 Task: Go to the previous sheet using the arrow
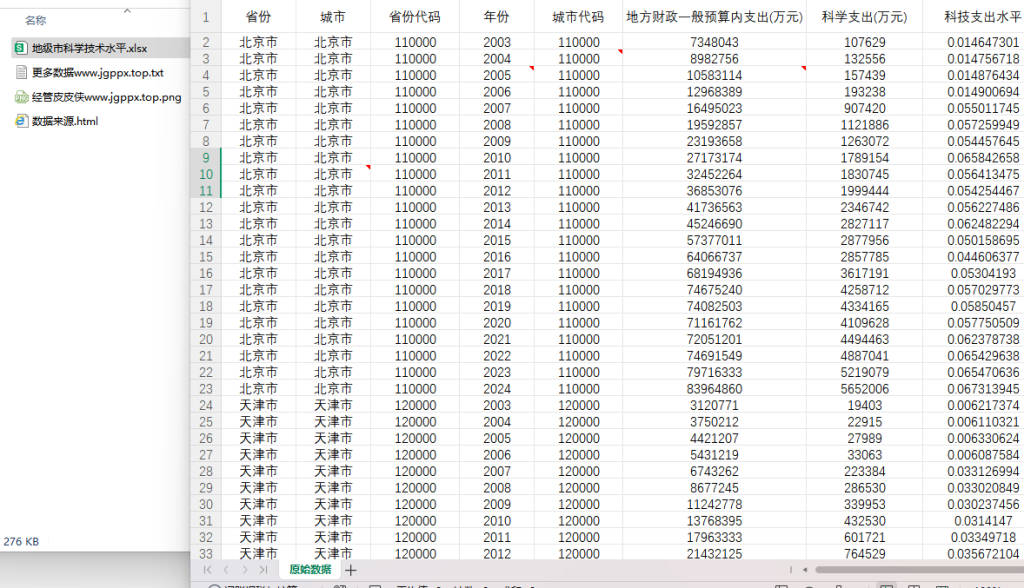coord(226,570)
